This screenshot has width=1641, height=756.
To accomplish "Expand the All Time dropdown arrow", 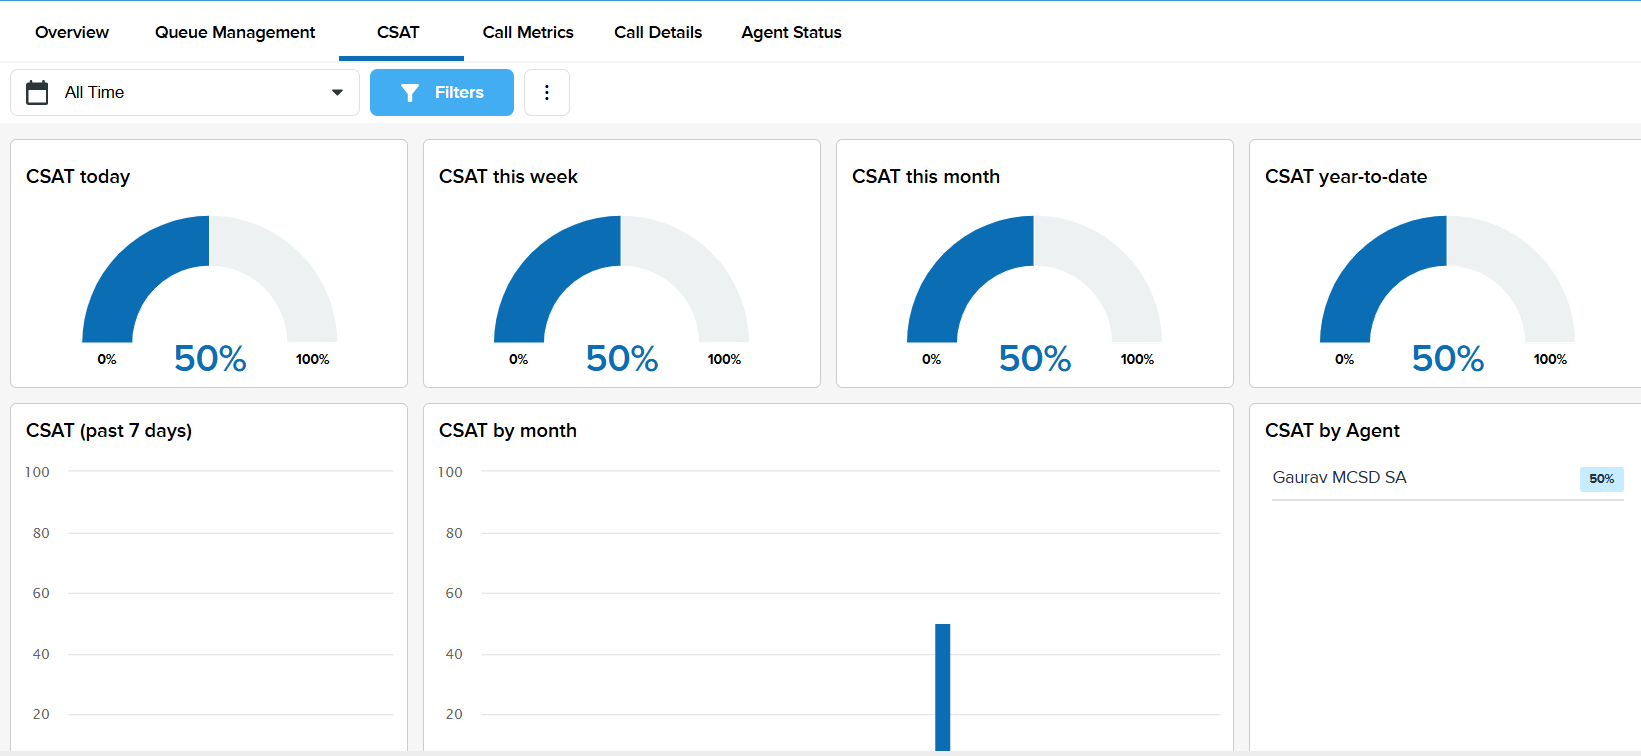I will point(337,93).
